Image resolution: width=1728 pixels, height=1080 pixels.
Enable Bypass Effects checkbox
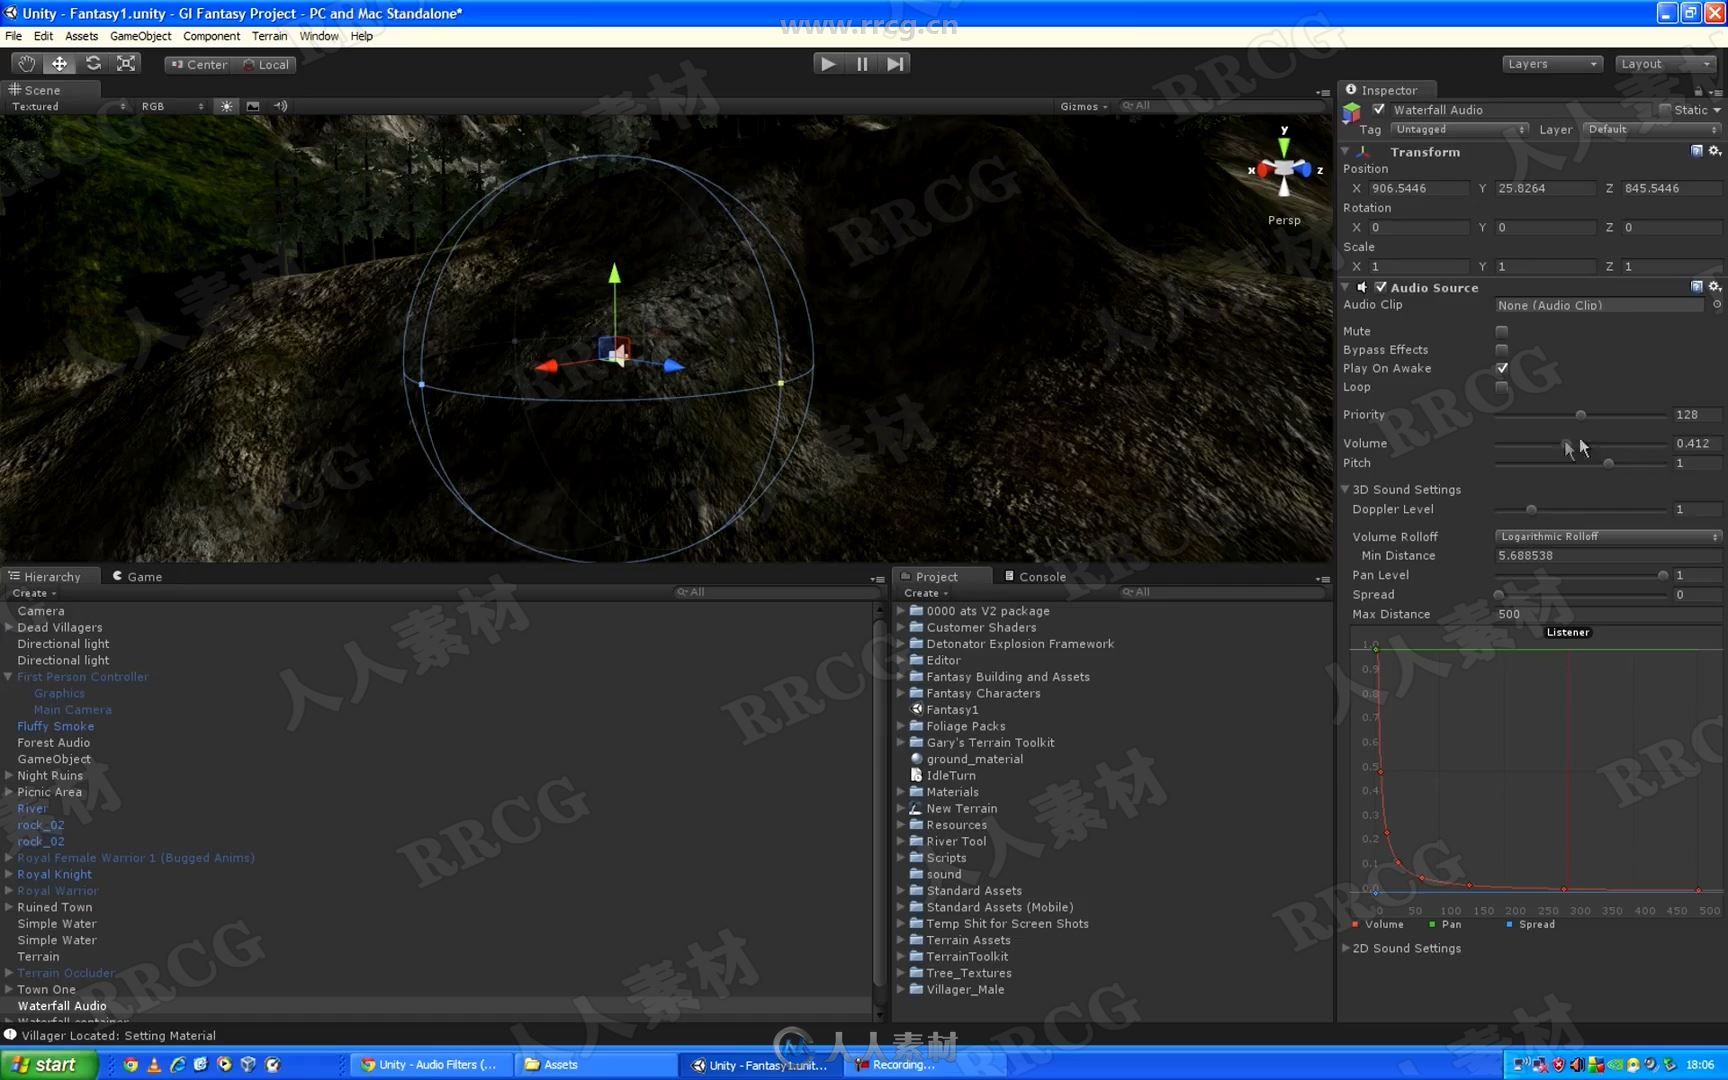coord(1502,349)
